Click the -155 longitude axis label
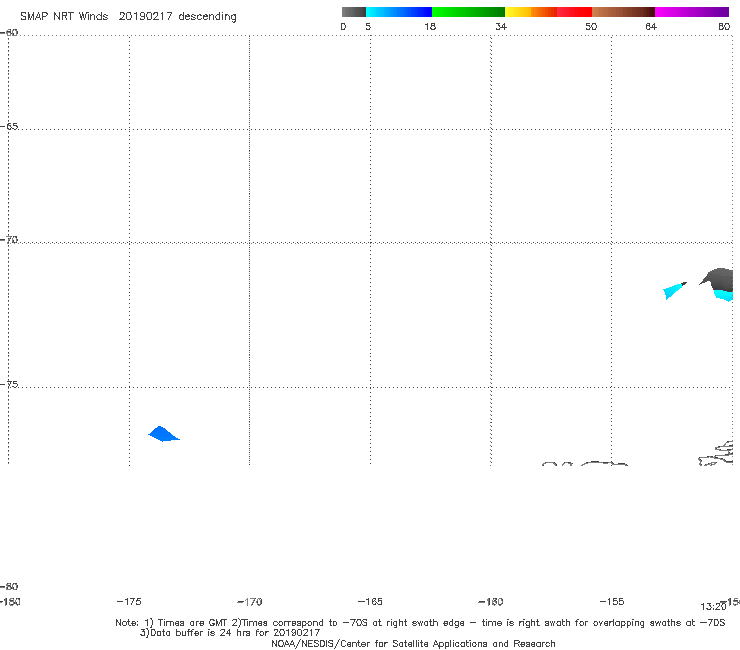The image size is (740, 650). pos(612,602)
